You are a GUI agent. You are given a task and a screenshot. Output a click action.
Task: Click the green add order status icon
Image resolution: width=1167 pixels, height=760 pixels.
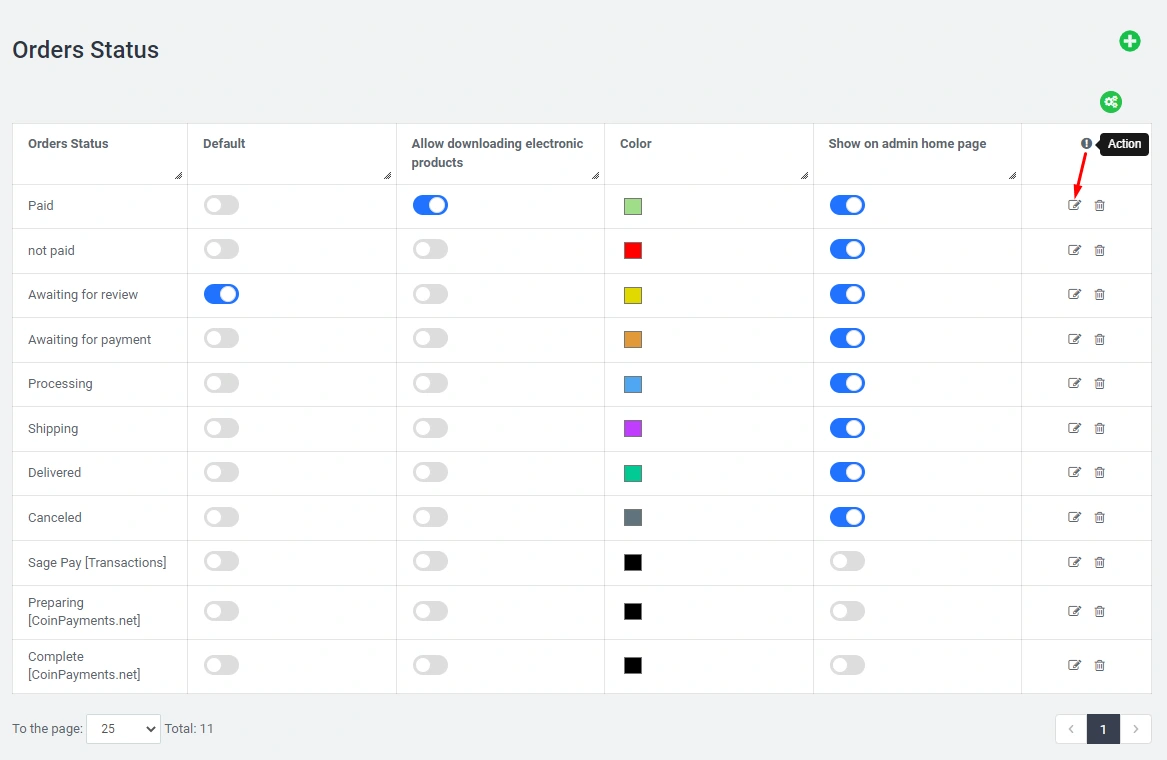[1129, 41]
